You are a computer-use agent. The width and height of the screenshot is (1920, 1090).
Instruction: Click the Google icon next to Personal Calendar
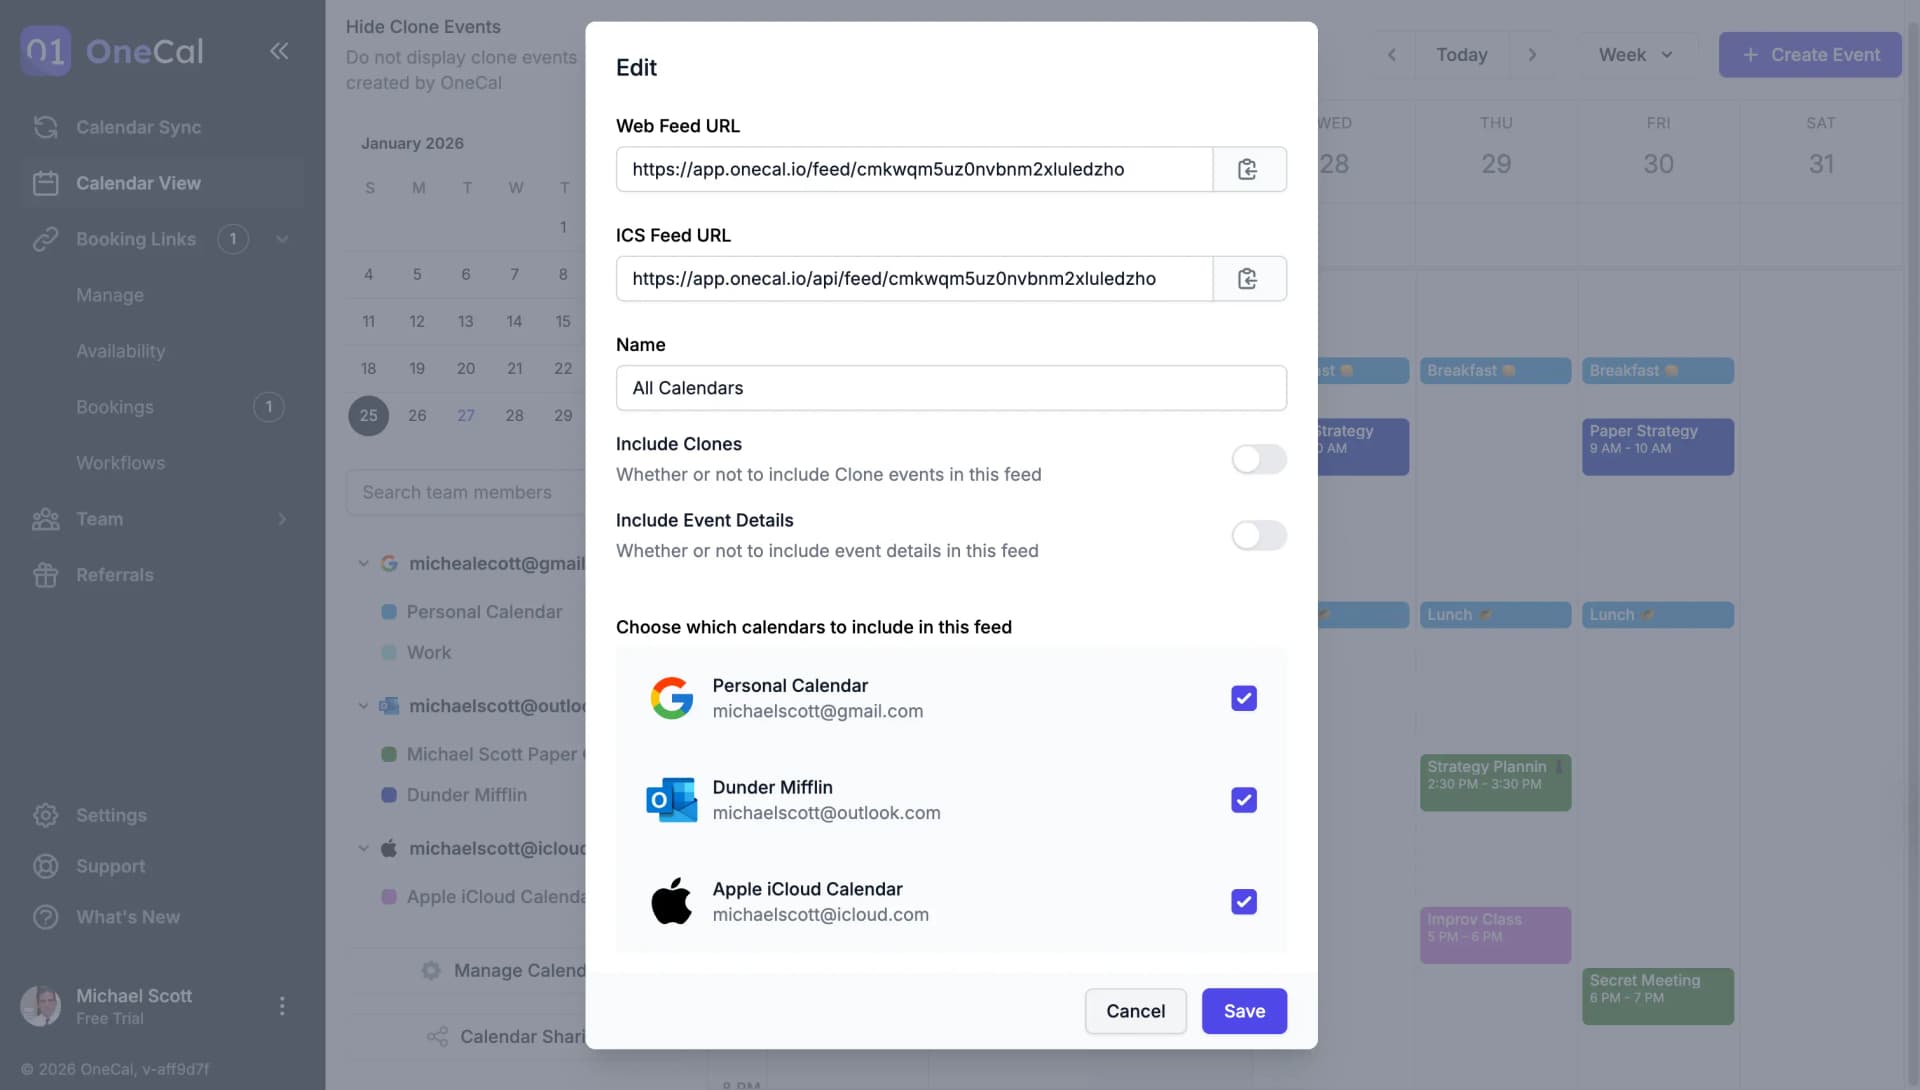pyautogui.click(x=671, y=698)
